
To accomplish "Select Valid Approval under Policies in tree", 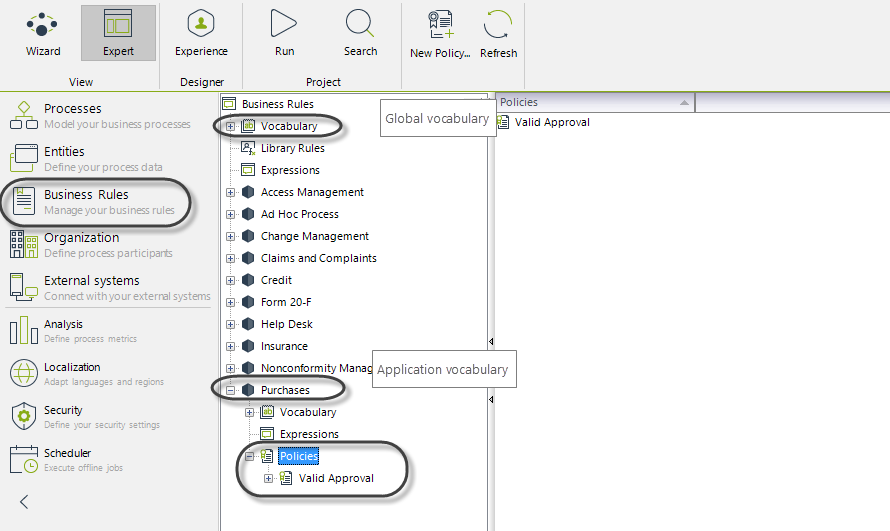I will tap(336, 478).
